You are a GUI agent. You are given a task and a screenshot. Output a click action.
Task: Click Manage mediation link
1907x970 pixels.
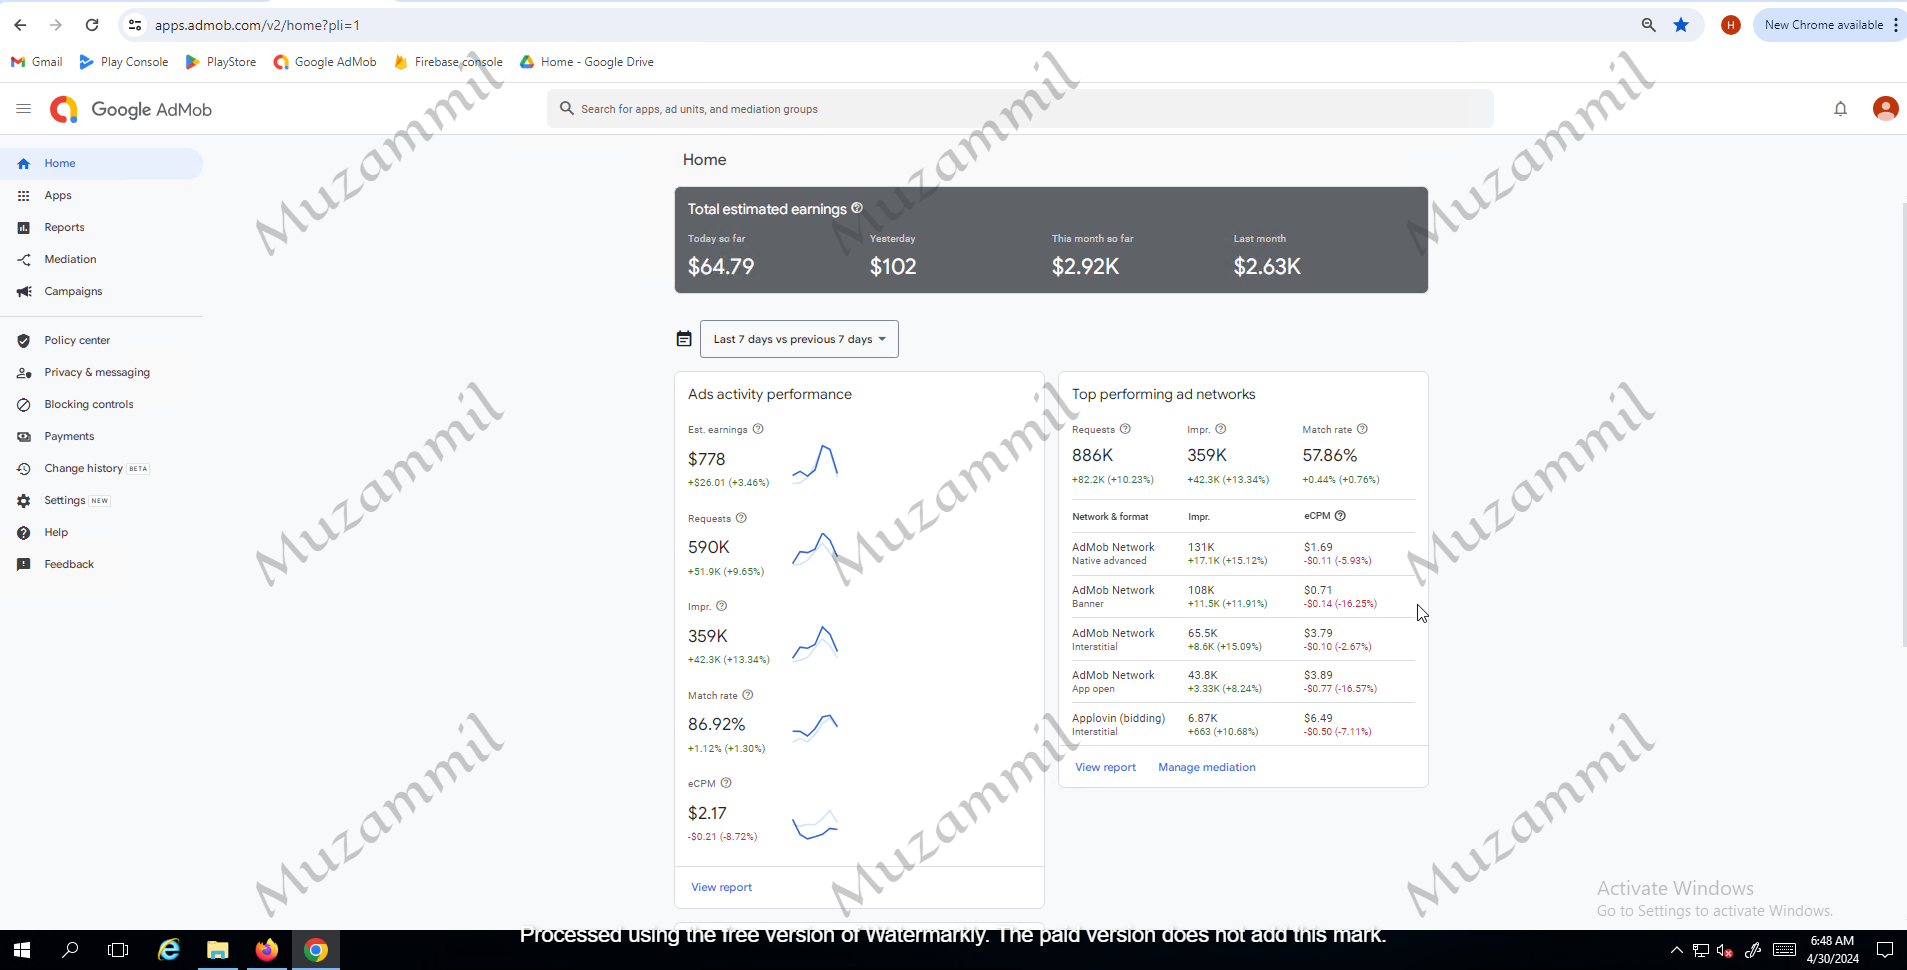pyautogui.click(x=1206, y=767)
